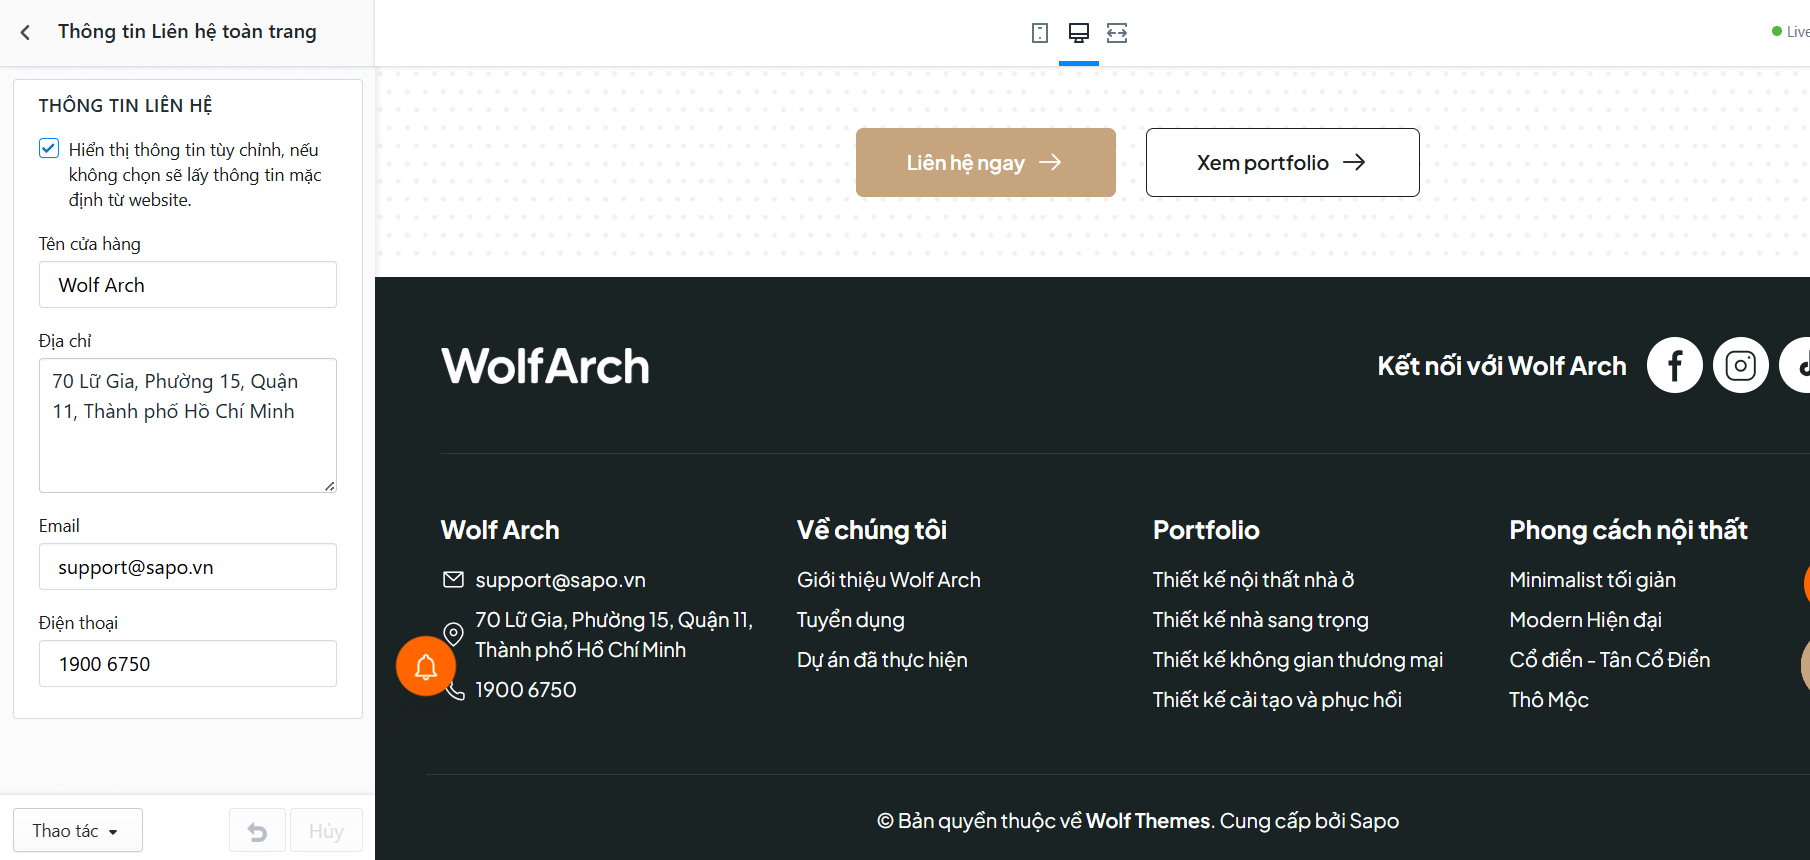Click the footer address text

[614, 635]
